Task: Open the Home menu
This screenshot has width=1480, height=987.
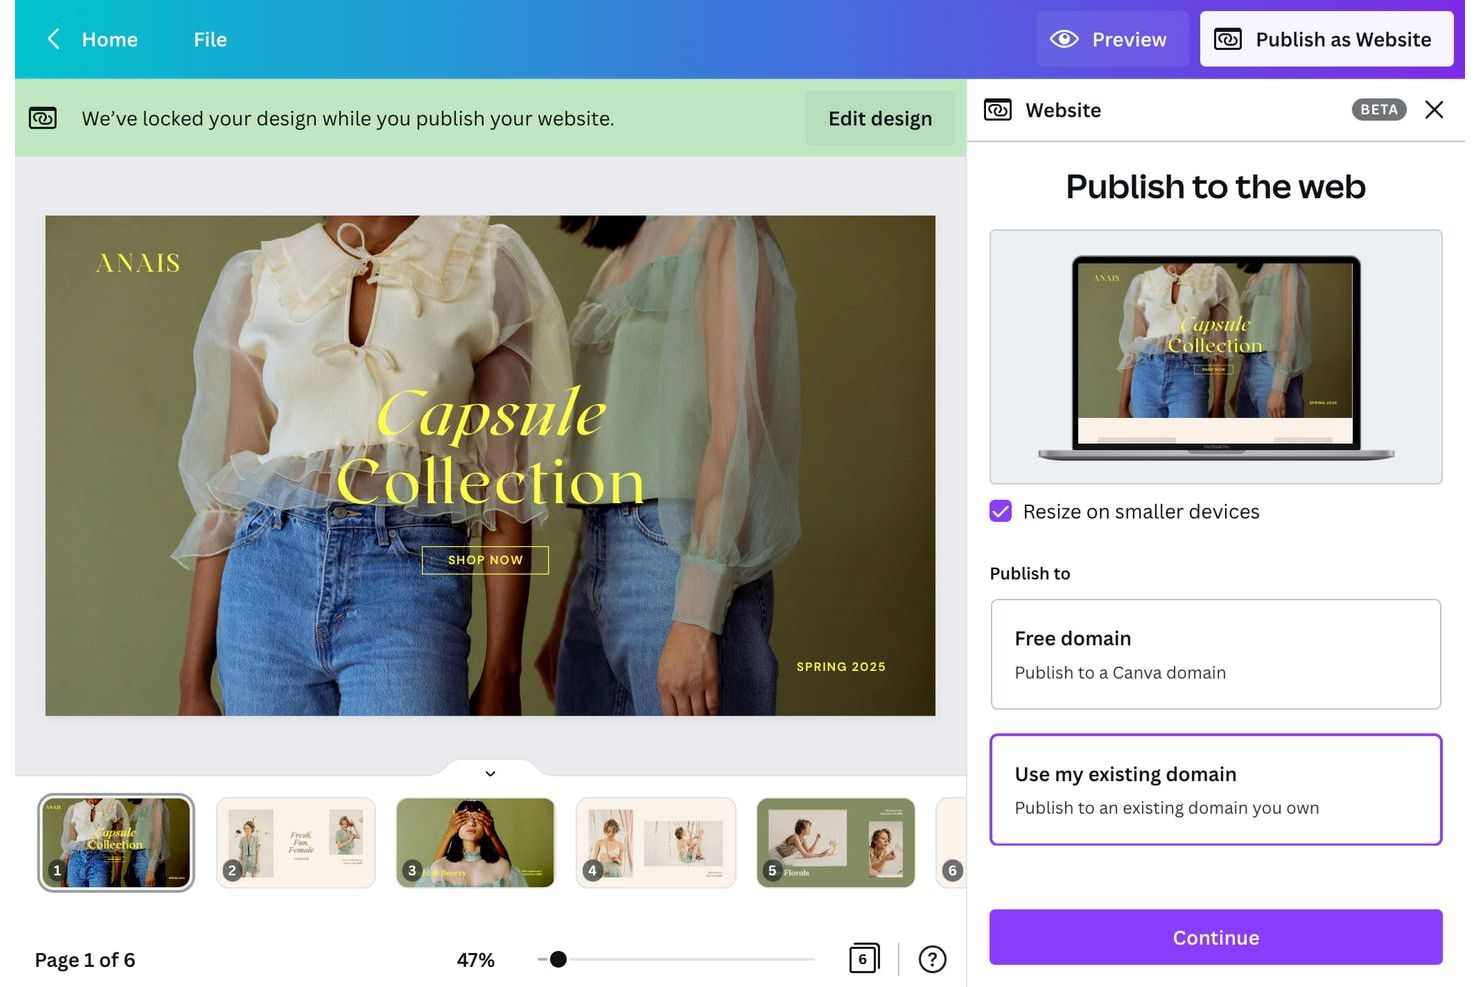Action: [109, 39]
